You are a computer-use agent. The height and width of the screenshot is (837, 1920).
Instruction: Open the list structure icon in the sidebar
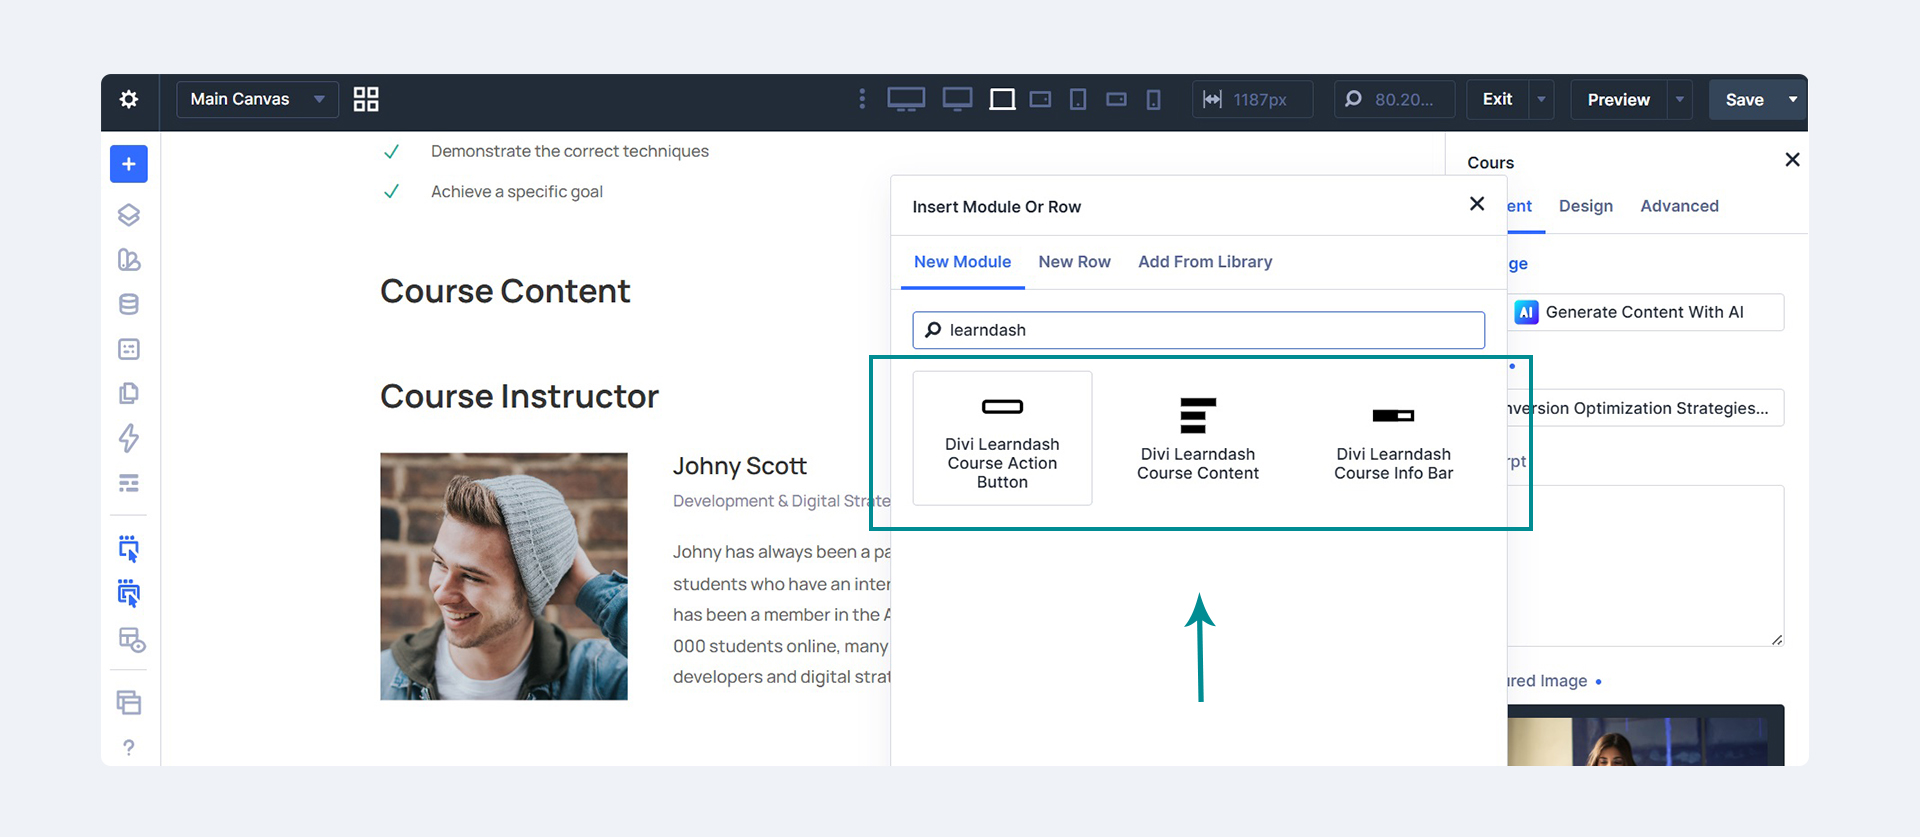(x=129, y=483)
